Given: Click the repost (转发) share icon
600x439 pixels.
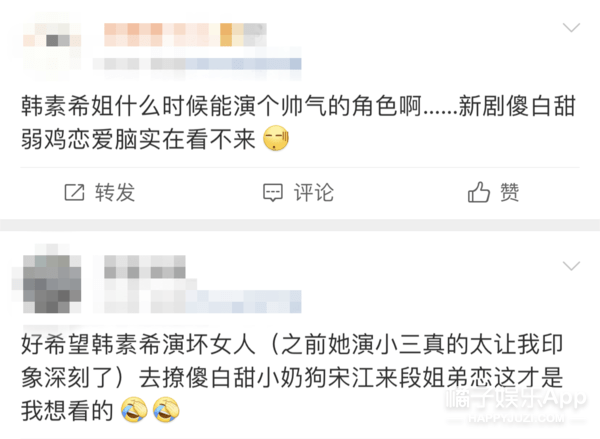Looking at the screenshot, I should 74,192.
